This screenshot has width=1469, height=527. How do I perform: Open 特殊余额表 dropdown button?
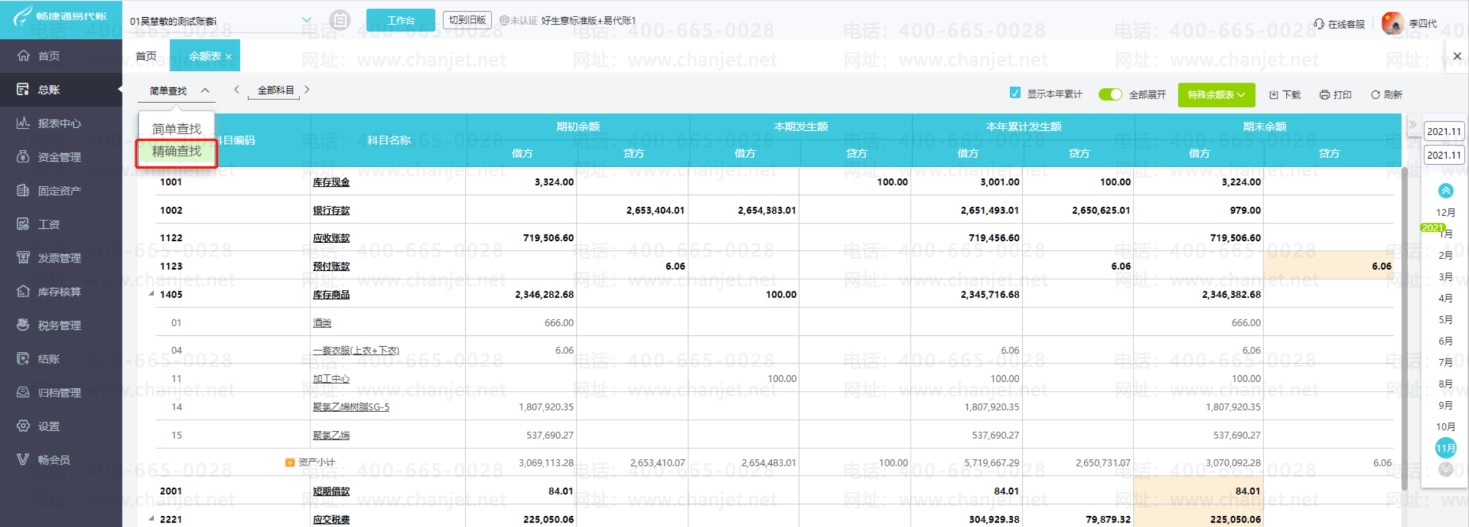(x=1216, y=94)
